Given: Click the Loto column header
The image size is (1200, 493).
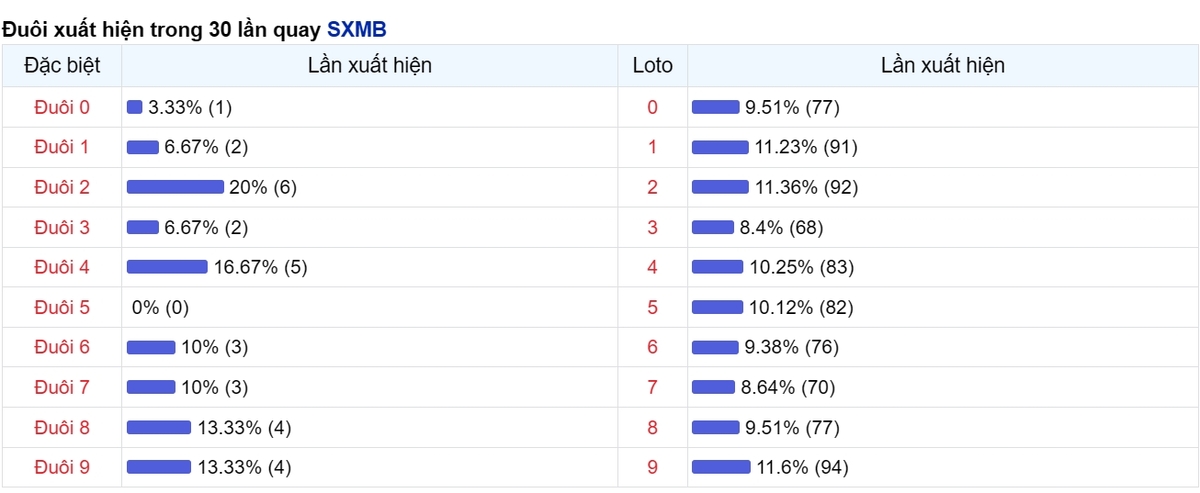Looking at the screenshot, I should [x=653, y=66].
